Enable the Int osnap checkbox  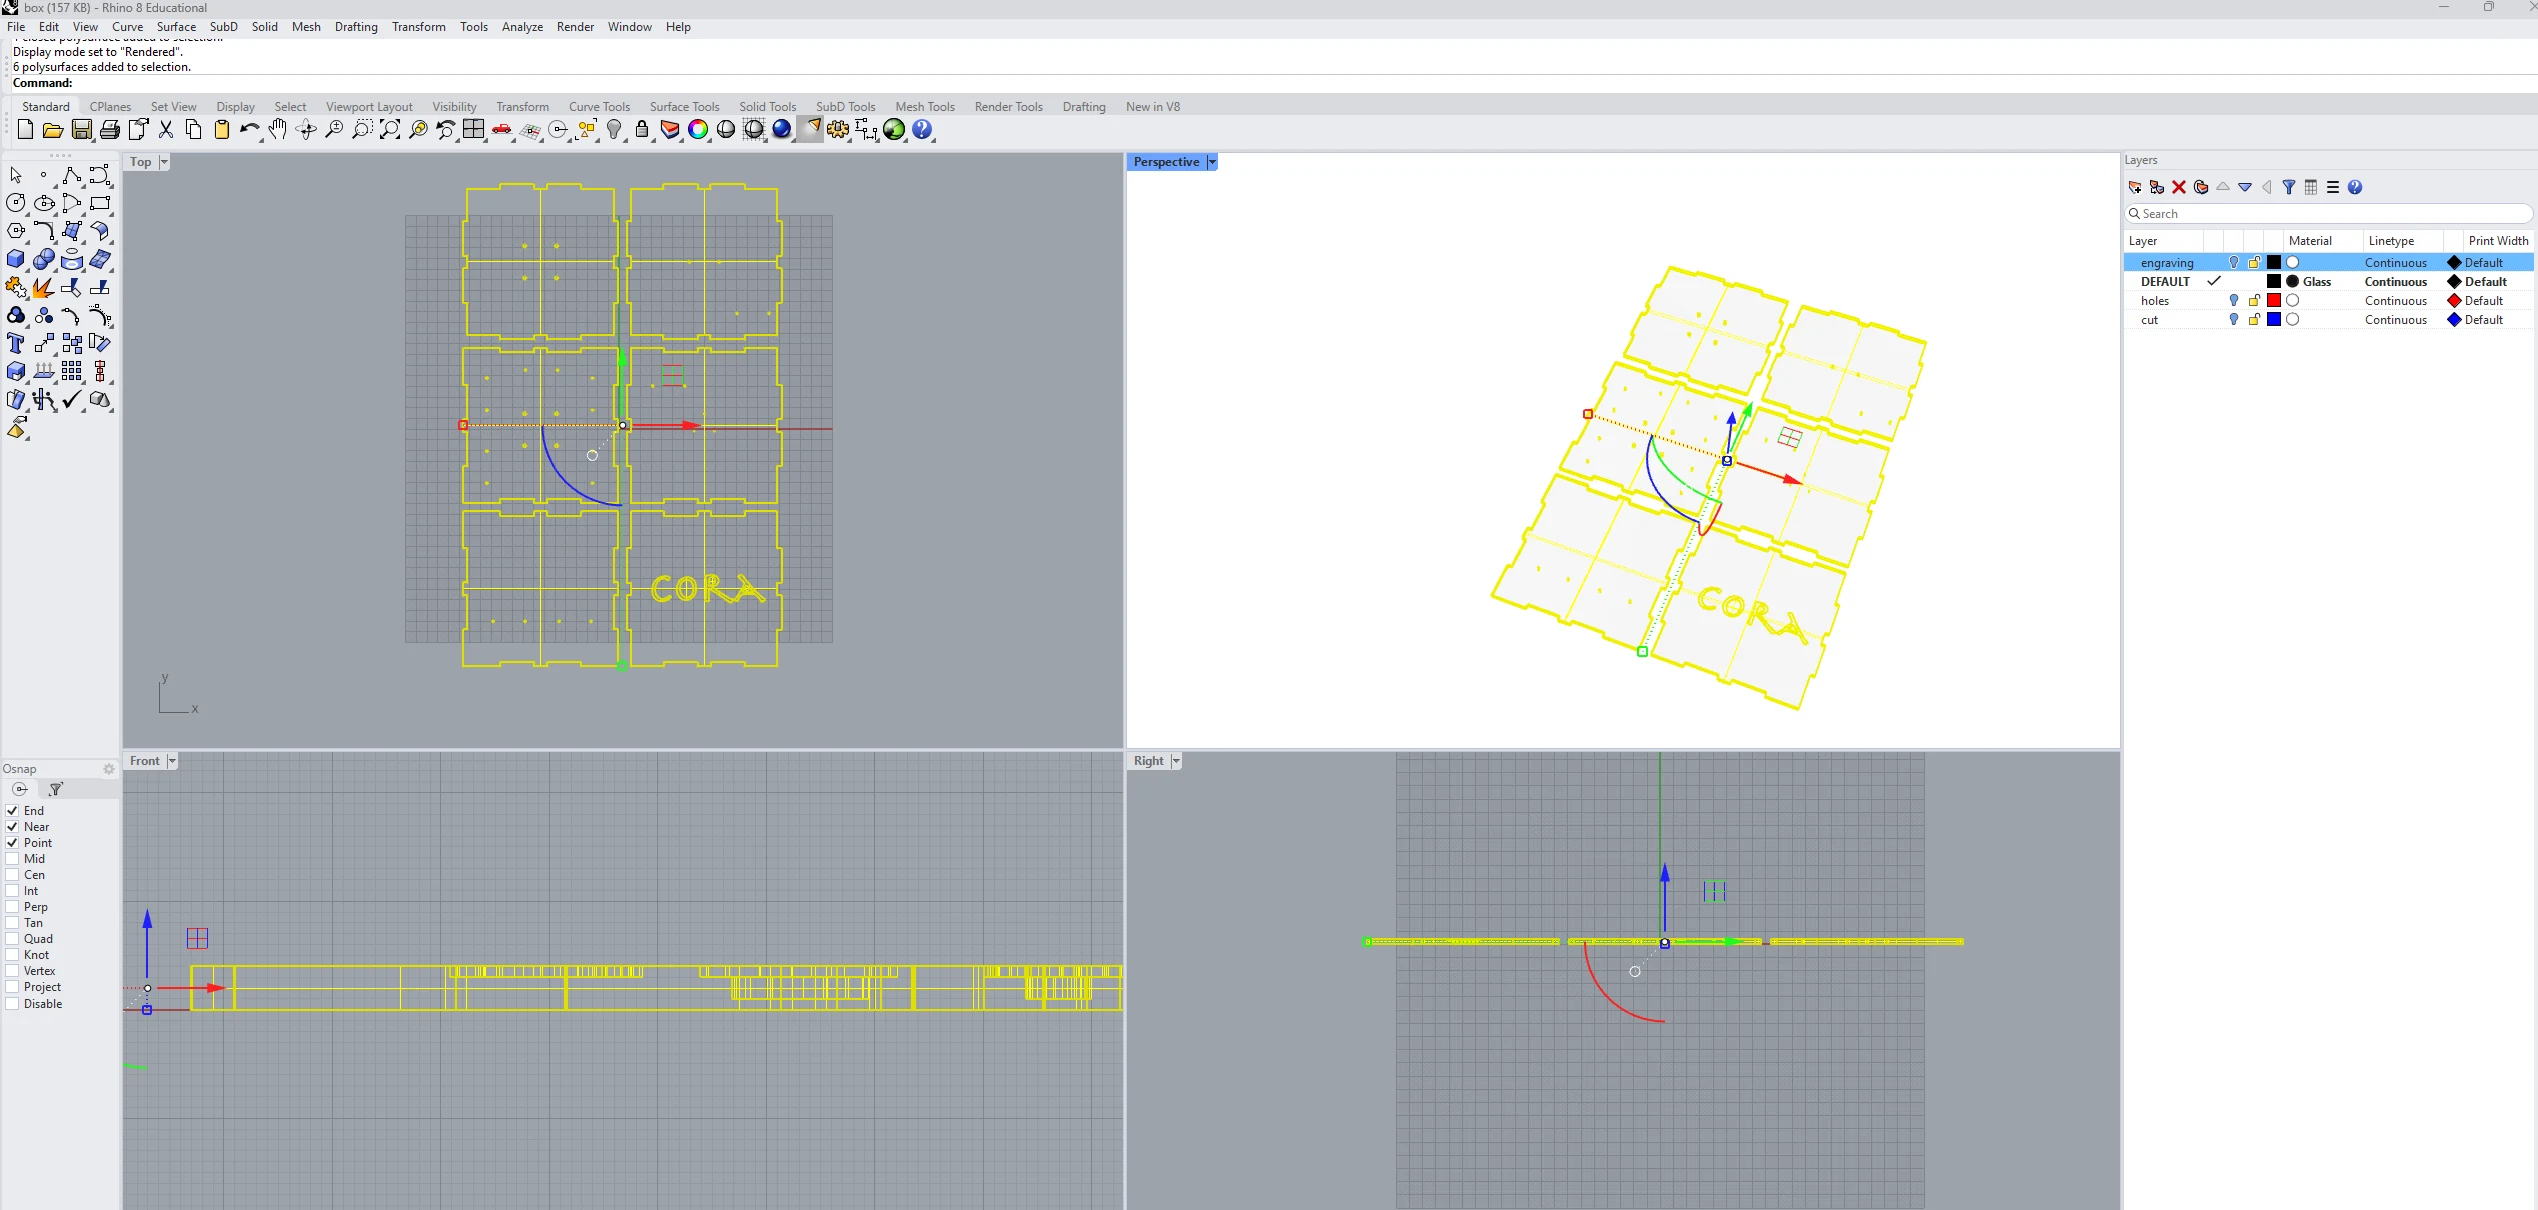(x=12, y=891)
